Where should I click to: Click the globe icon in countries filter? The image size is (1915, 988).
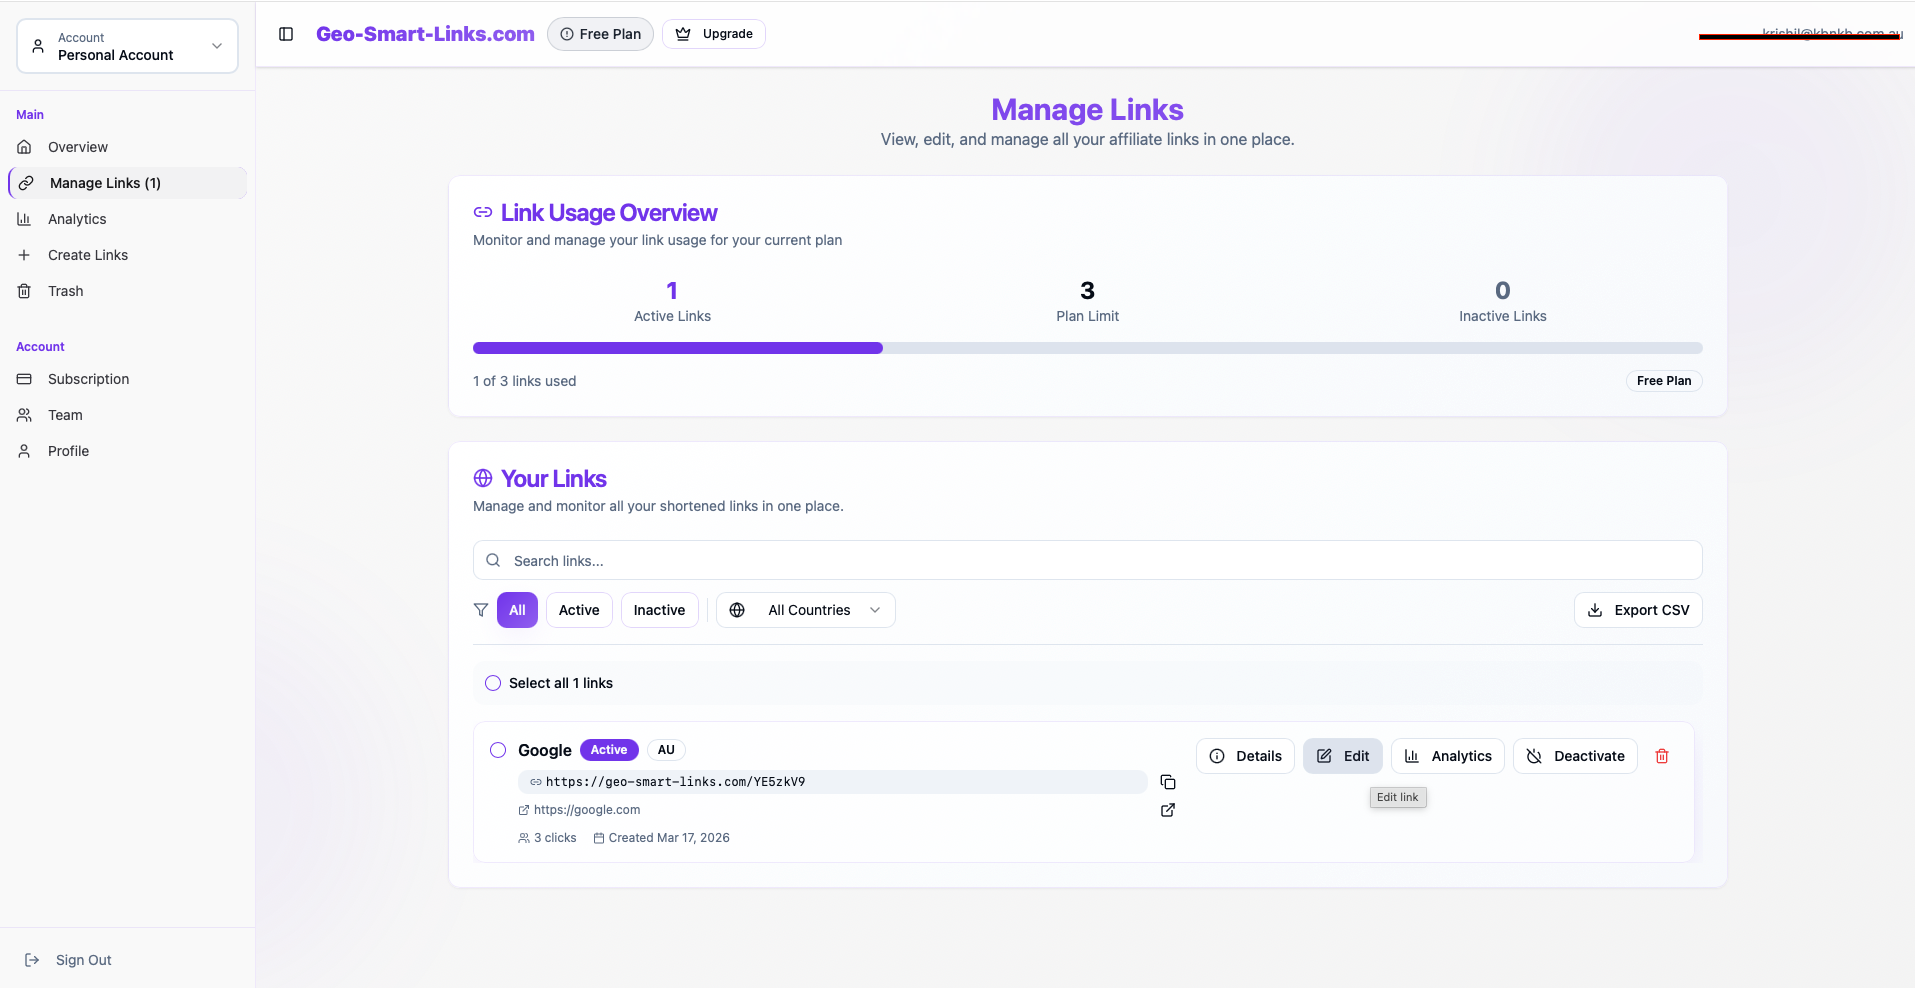[737, 610]
